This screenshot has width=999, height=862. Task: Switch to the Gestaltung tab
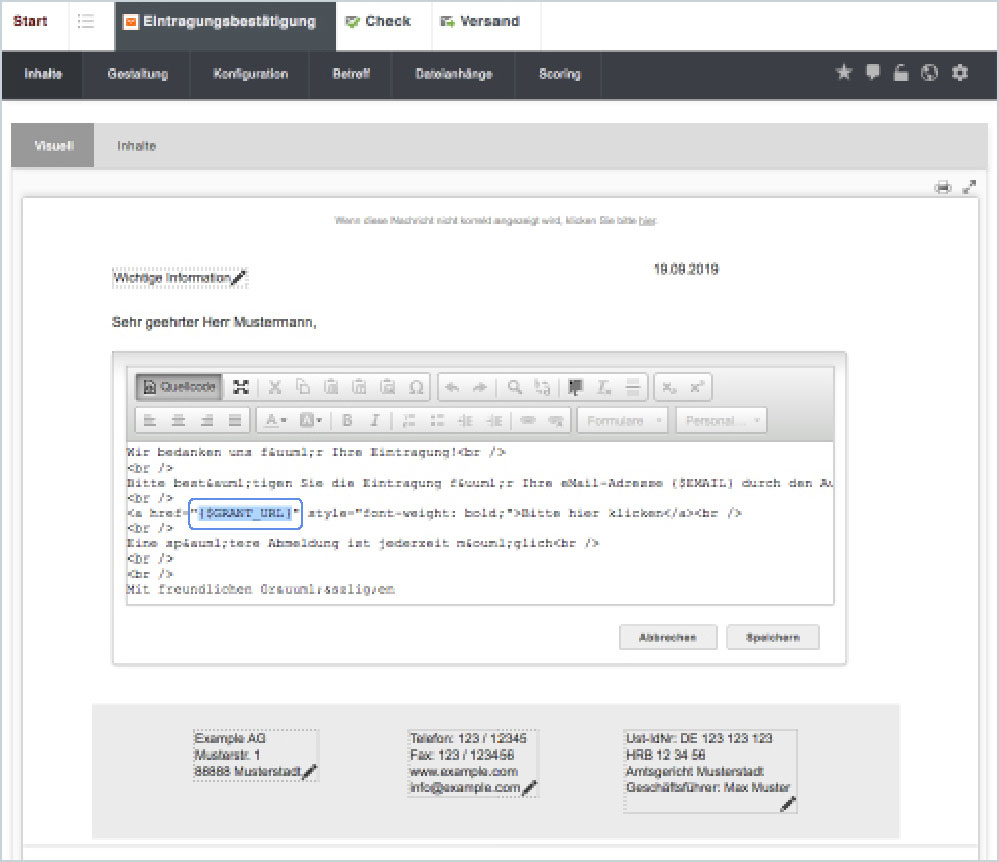click(x=138, y=74)
